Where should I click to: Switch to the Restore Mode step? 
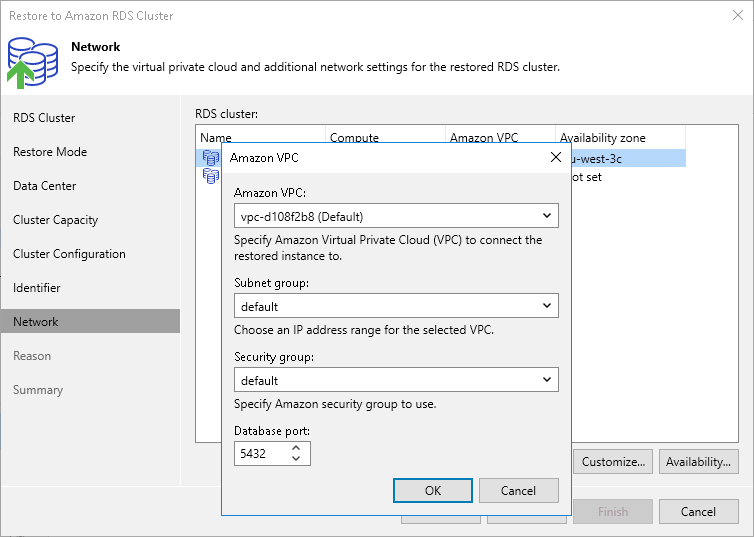tap(50, 152)
